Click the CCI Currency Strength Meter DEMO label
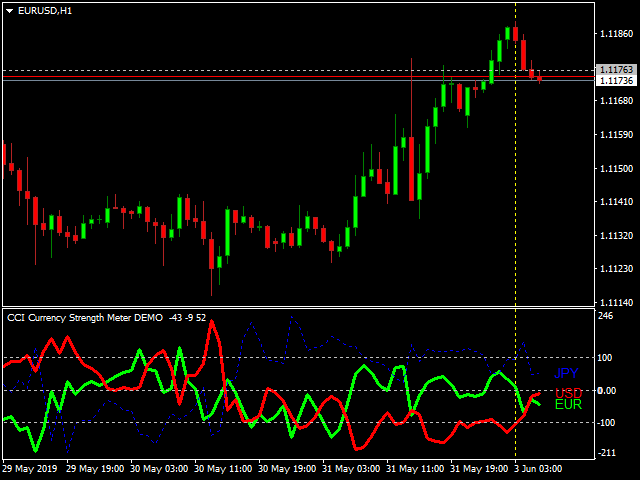Screen dimensions: 640x480 85,318
